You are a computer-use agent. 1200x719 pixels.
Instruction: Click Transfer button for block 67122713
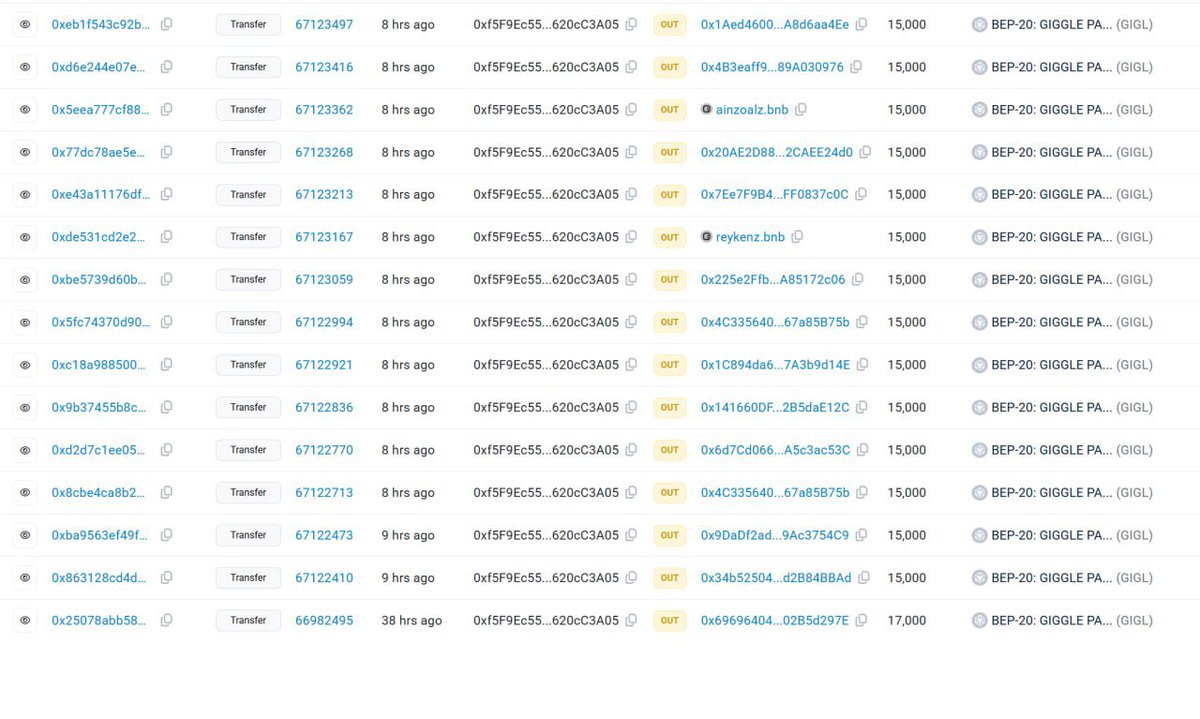click(248, 492)
